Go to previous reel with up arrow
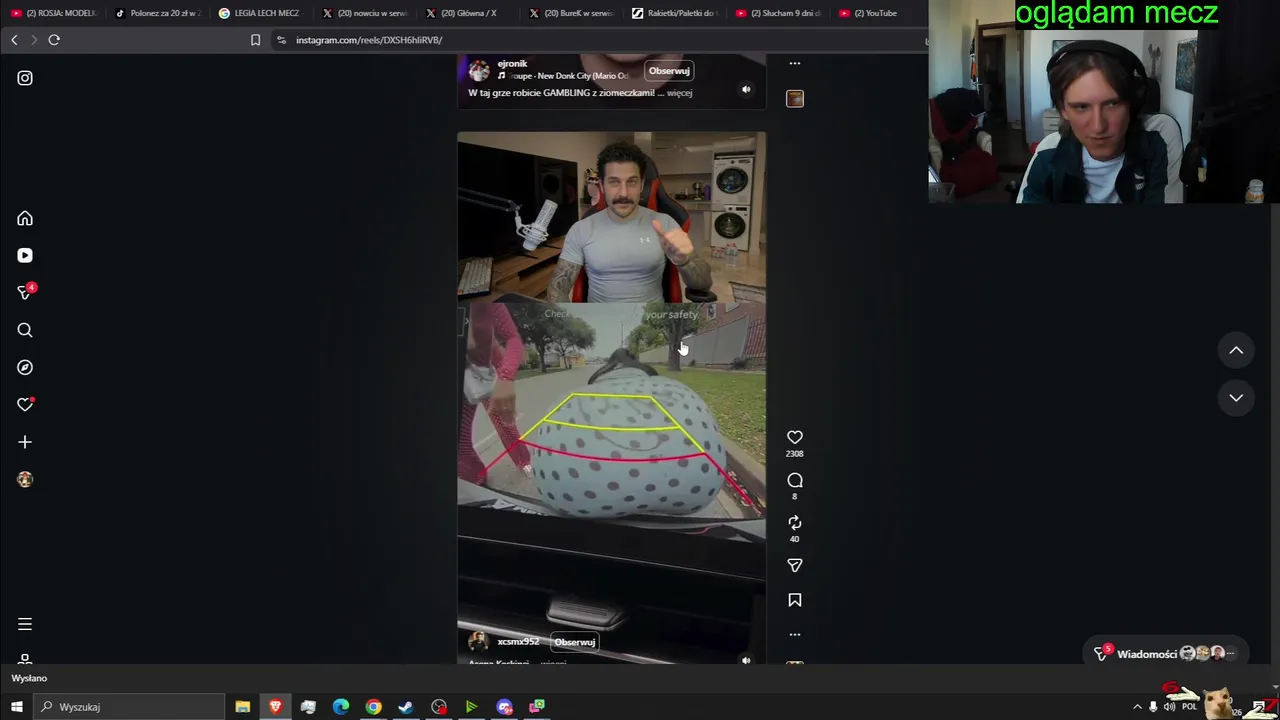This screenshot has height=720, width=1280. [1236, 350]
